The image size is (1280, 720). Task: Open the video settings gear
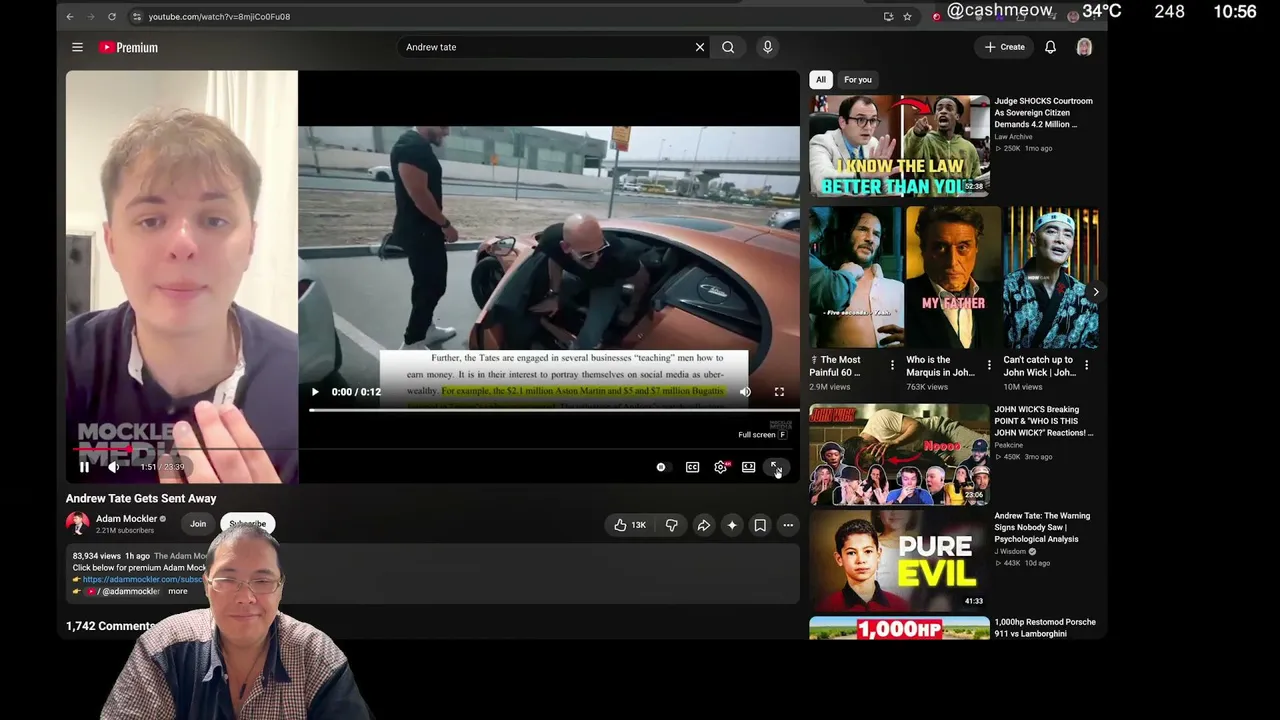pos(720,467)
